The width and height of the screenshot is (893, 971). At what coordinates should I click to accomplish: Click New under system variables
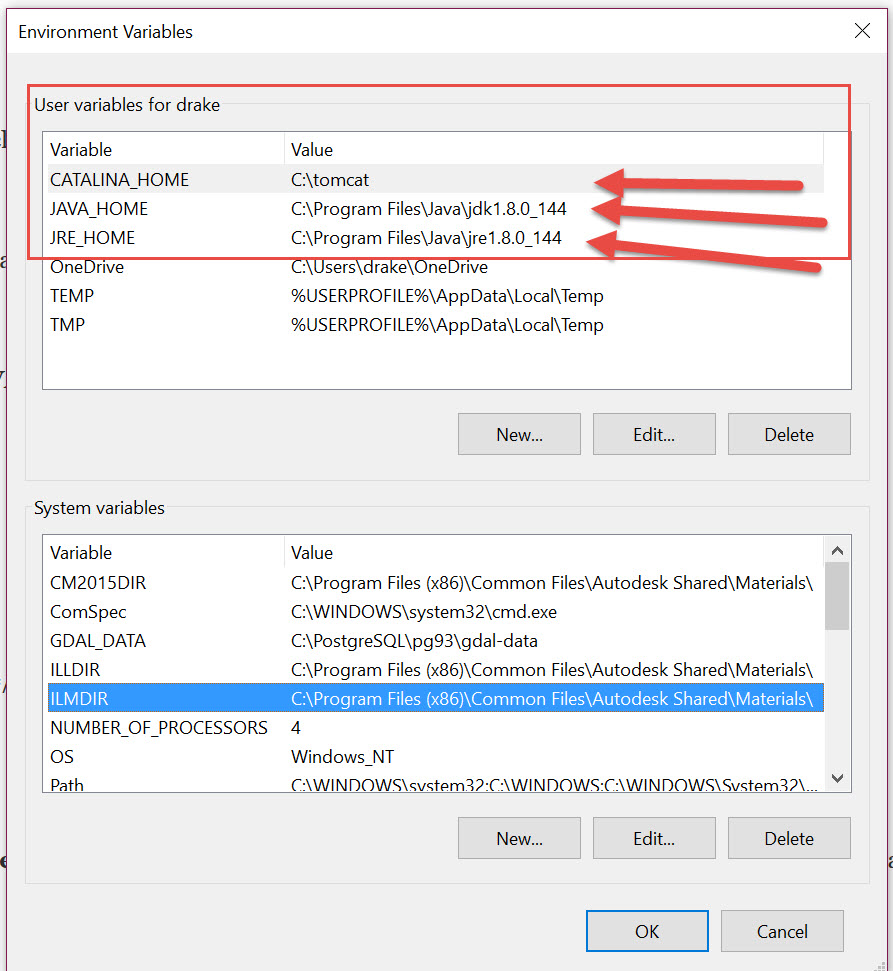click(x=519, y=838)
